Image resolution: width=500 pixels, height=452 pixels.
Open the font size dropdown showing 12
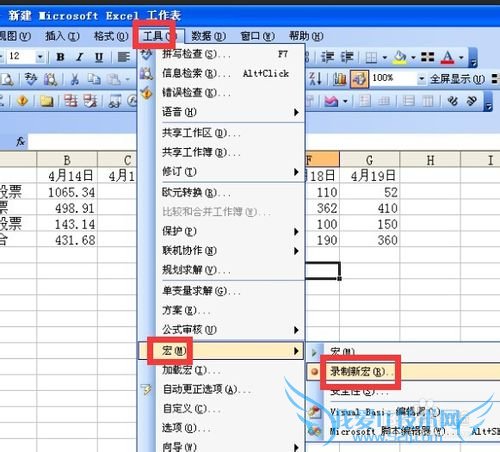[x=40, y=57]
